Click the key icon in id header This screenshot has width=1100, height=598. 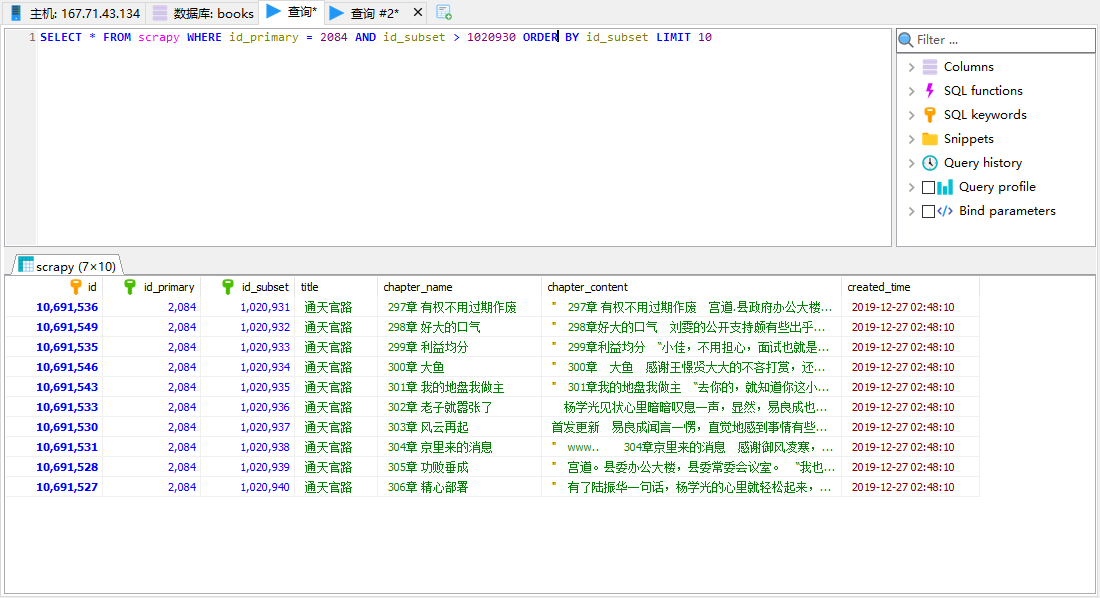76,286
